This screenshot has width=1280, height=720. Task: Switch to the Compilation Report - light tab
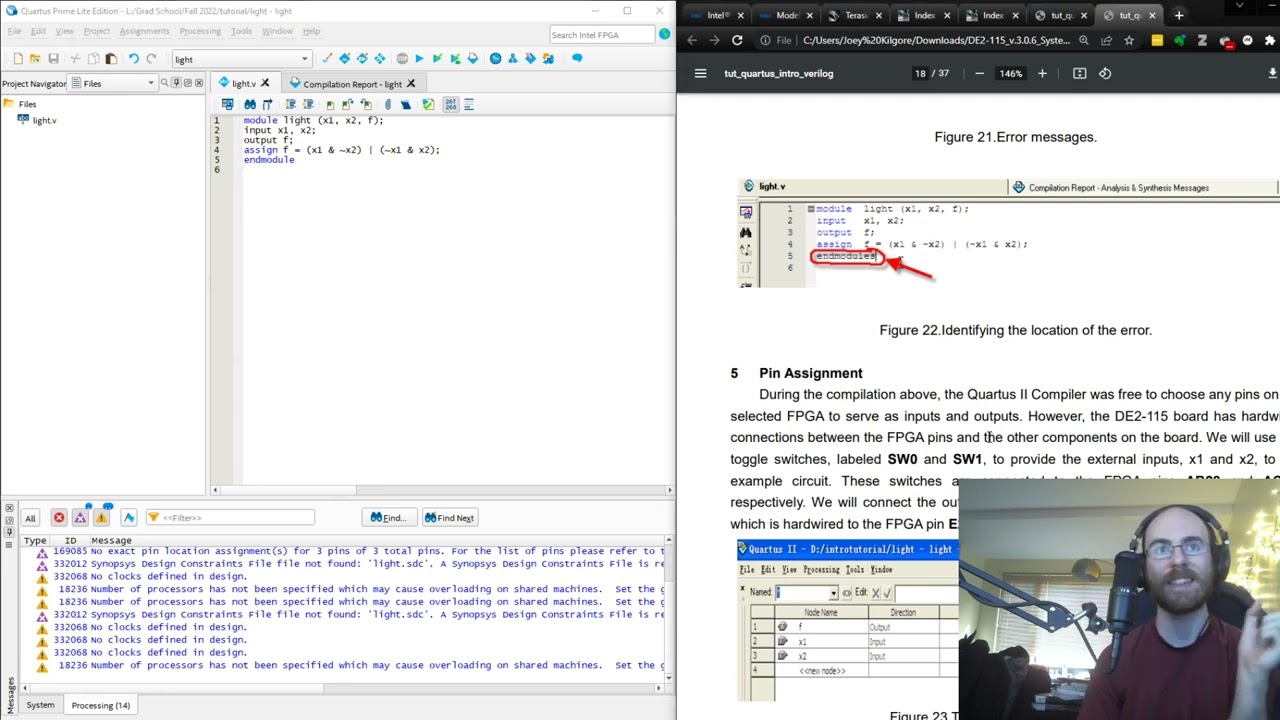point(351,84)
